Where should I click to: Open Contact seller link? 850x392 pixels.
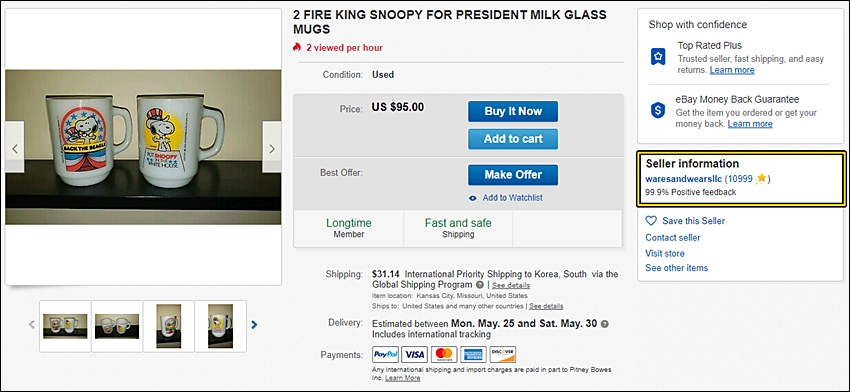[673, 237]
